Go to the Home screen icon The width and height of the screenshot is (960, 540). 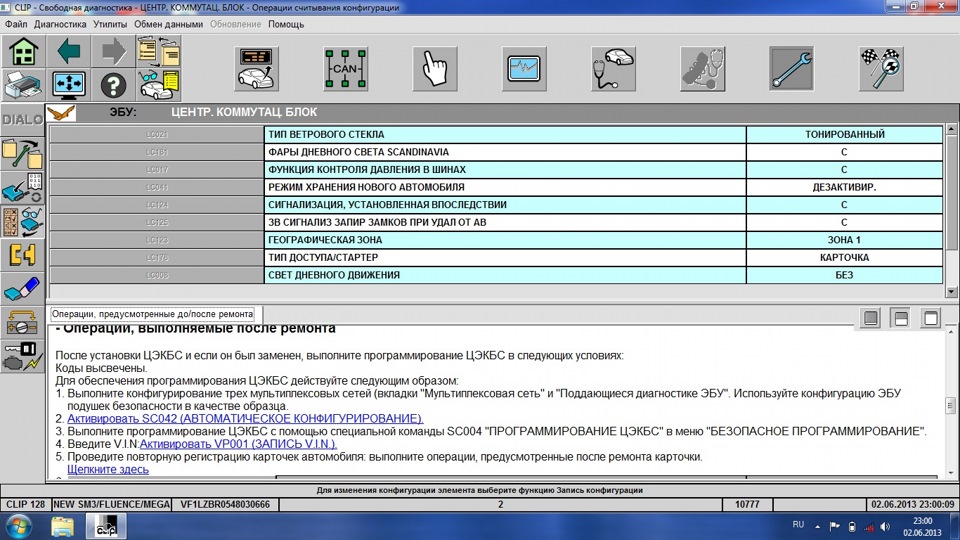click(x=23, y=51)
